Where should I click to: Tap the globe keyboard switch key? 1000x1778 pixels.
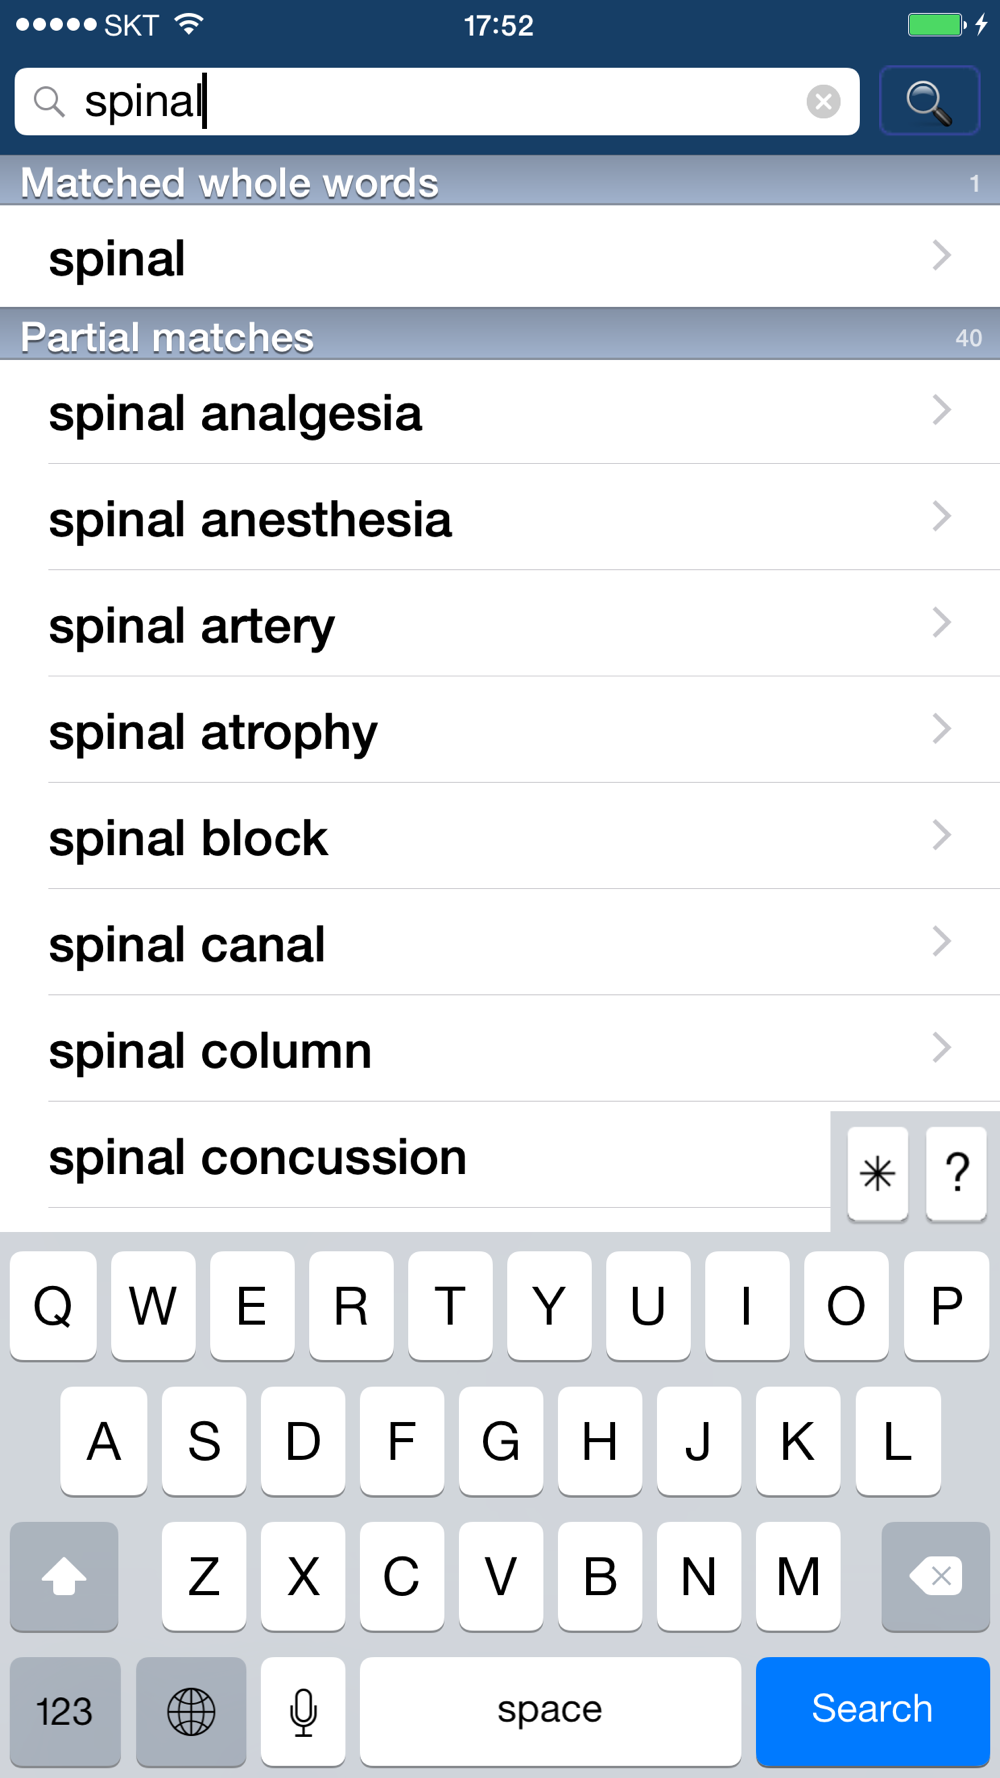(x=191, y=1711)
